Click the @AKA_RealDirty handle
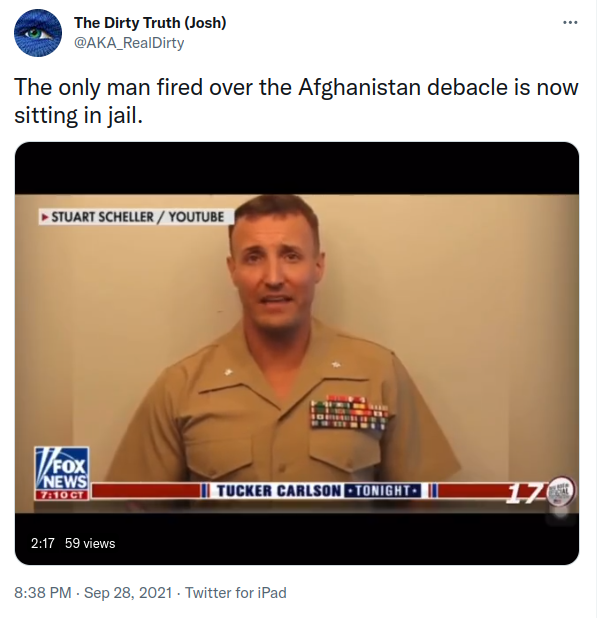Image resolution: width=607 pixels, height=618 pixels. [x=129, y=43]
